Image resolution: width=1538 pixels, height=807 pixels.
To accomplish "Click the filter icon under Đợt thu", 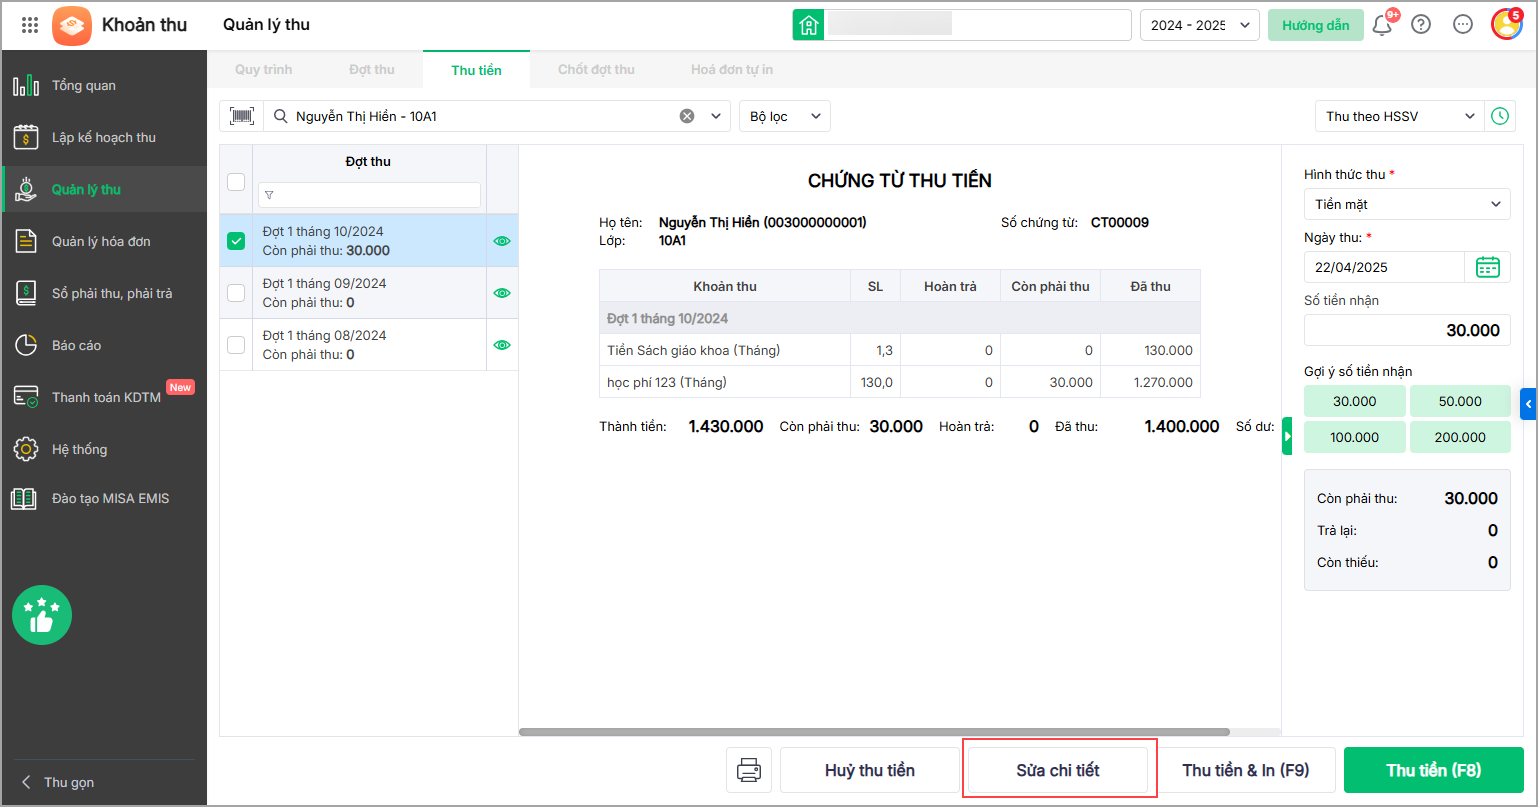I will 269,195.
